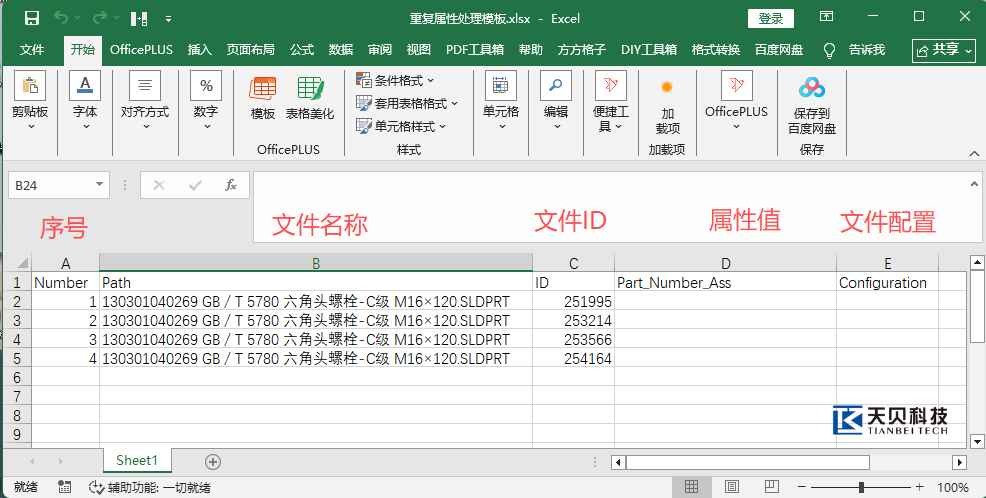The image size is (986, 498).
Task: Select column B header
Action: click(316, 263)
